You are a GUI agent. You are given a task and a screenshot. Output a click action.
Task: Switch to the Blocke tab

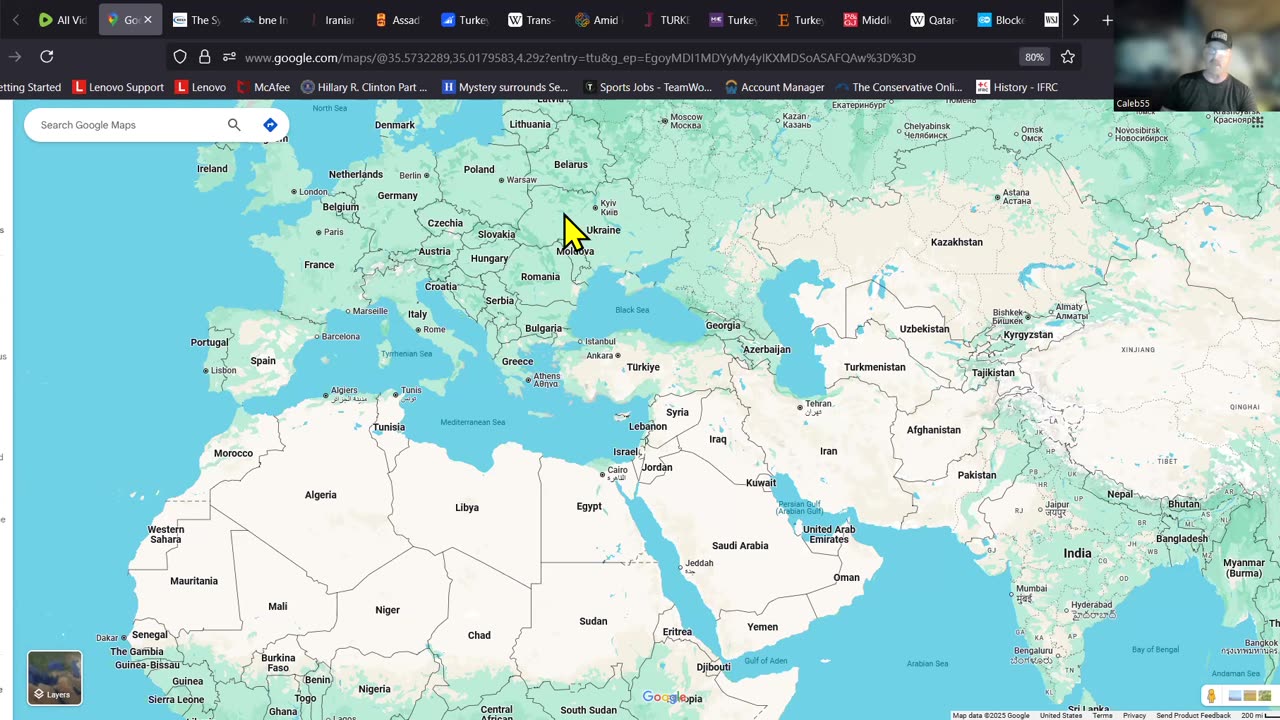pyautogui.click(x=1001, y=20)
